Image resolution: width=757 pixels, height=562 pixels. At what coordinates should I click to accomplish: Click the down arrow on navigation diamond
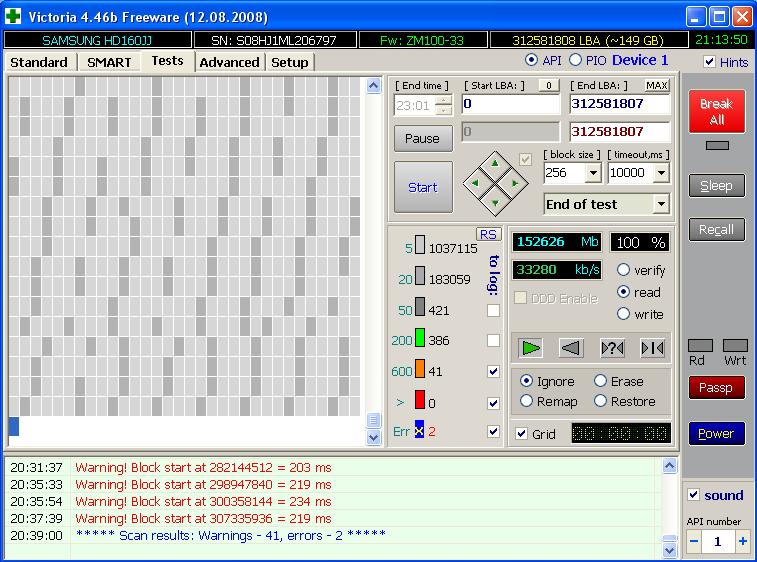(x=493, y=204)
